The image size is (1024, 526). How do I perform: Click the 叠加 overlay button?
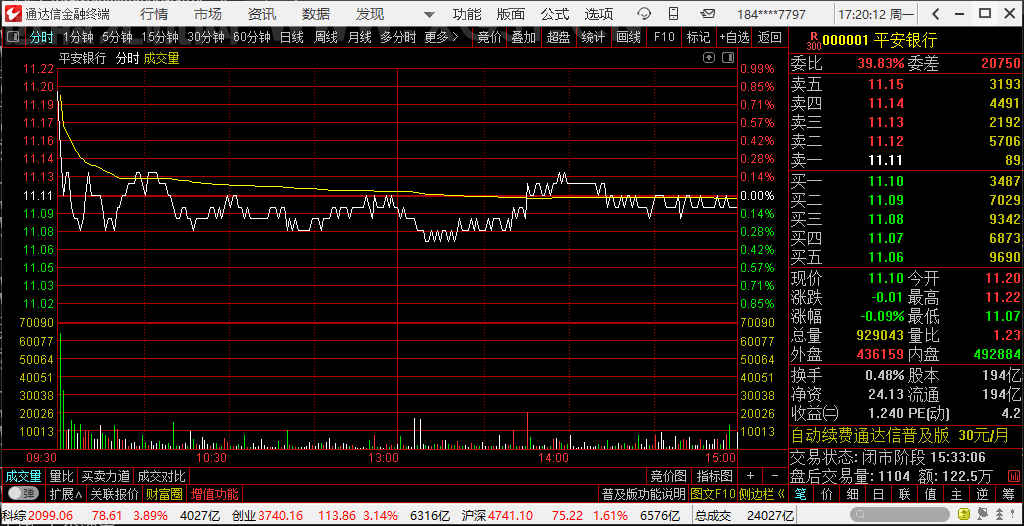pos(524,37)
